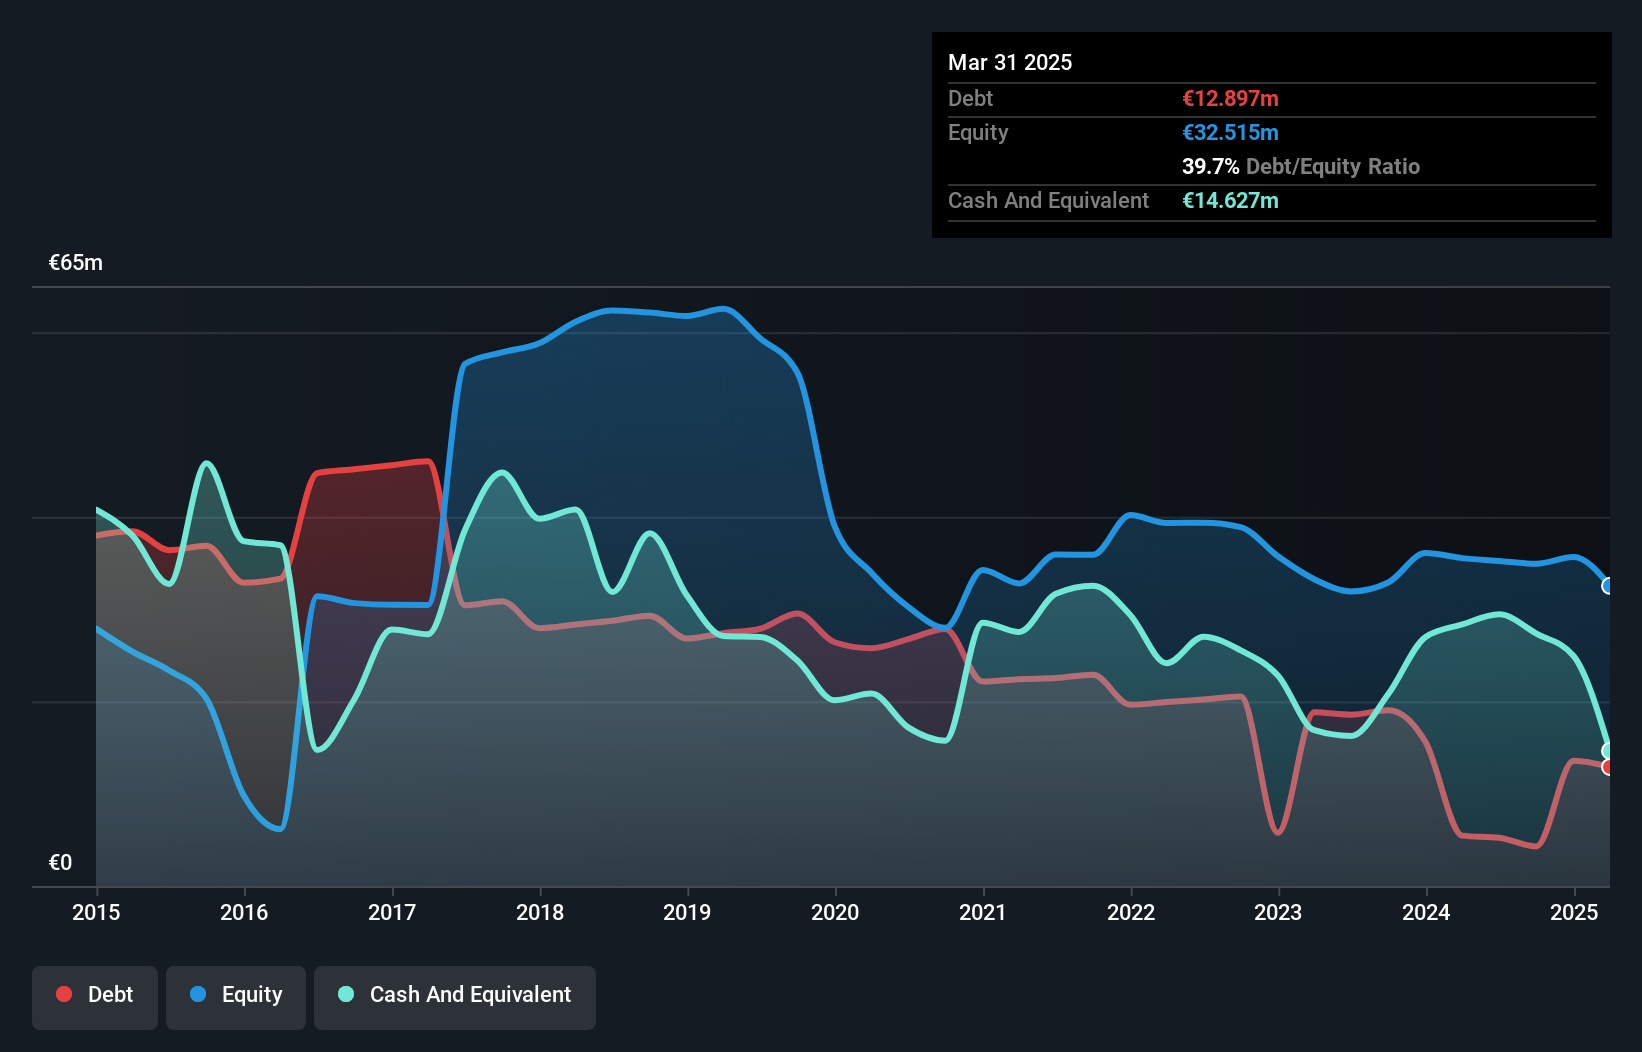
Task: Select the 2015 x-axis year label
Action: (x=96, y=912)
